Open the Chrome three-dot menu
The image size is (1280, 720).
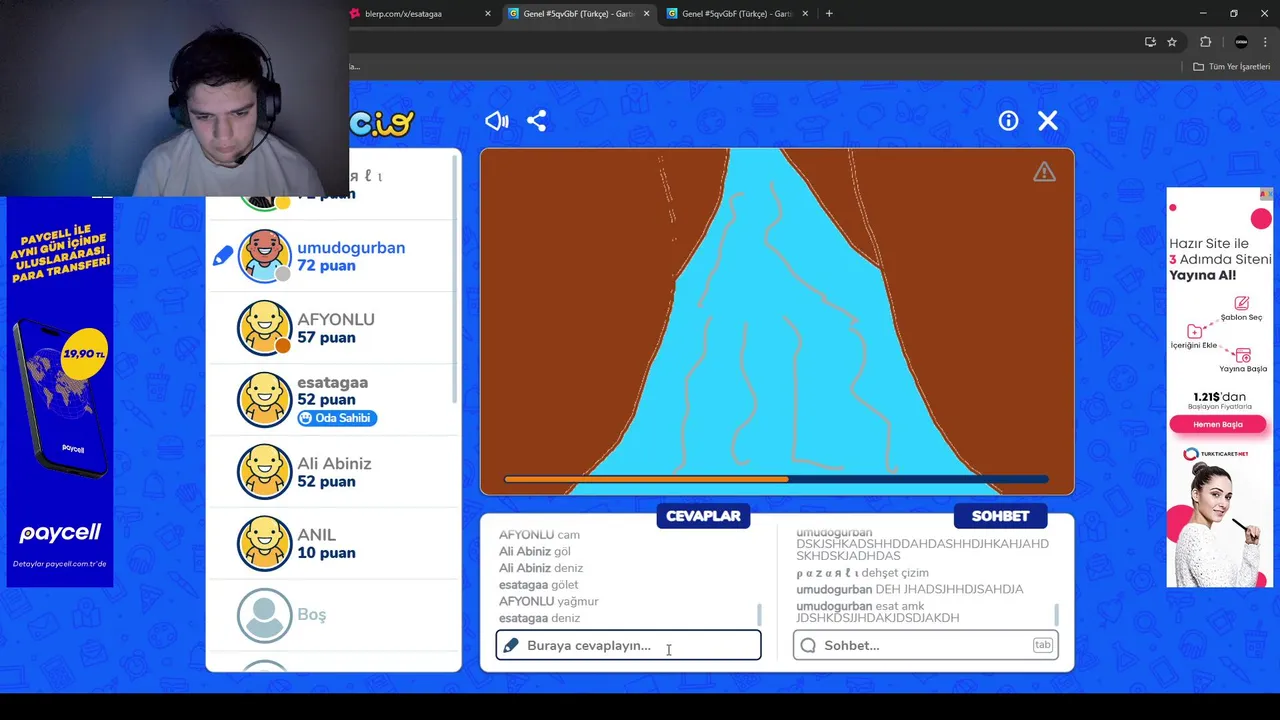coord(1266,42)
